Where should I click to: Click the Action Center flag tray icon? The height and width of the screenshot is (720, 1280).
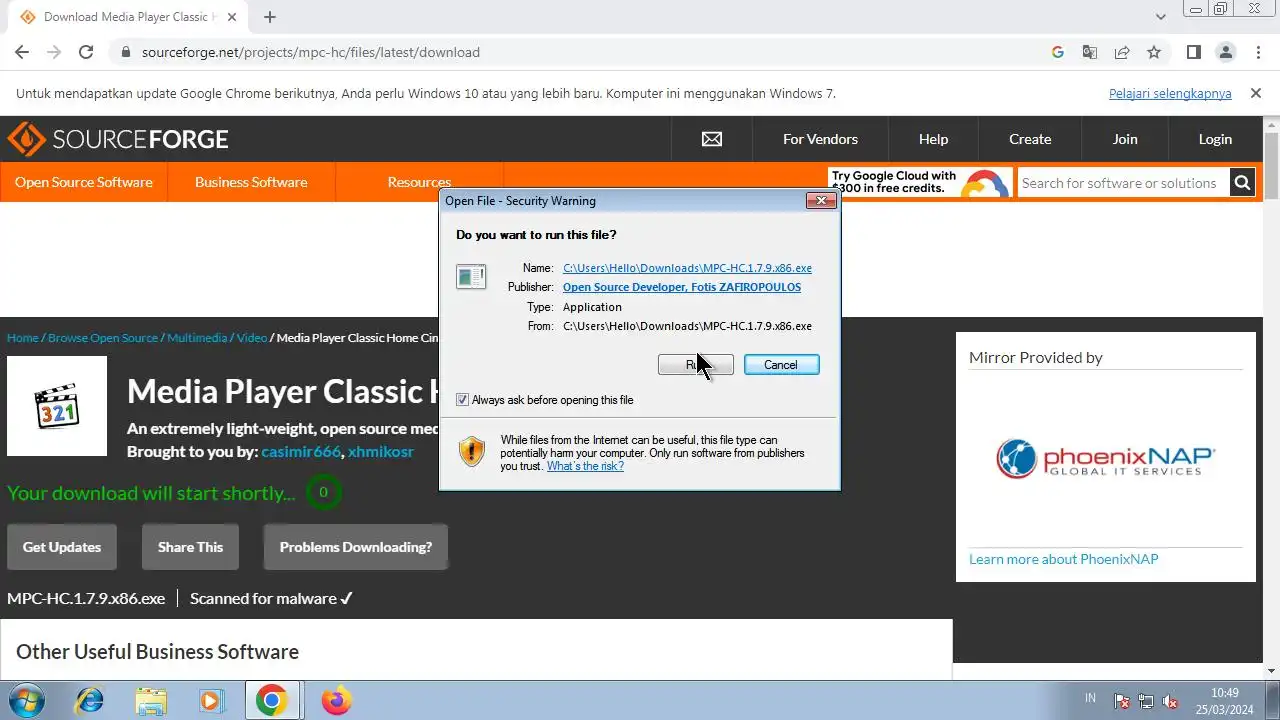pos(1122,701)
